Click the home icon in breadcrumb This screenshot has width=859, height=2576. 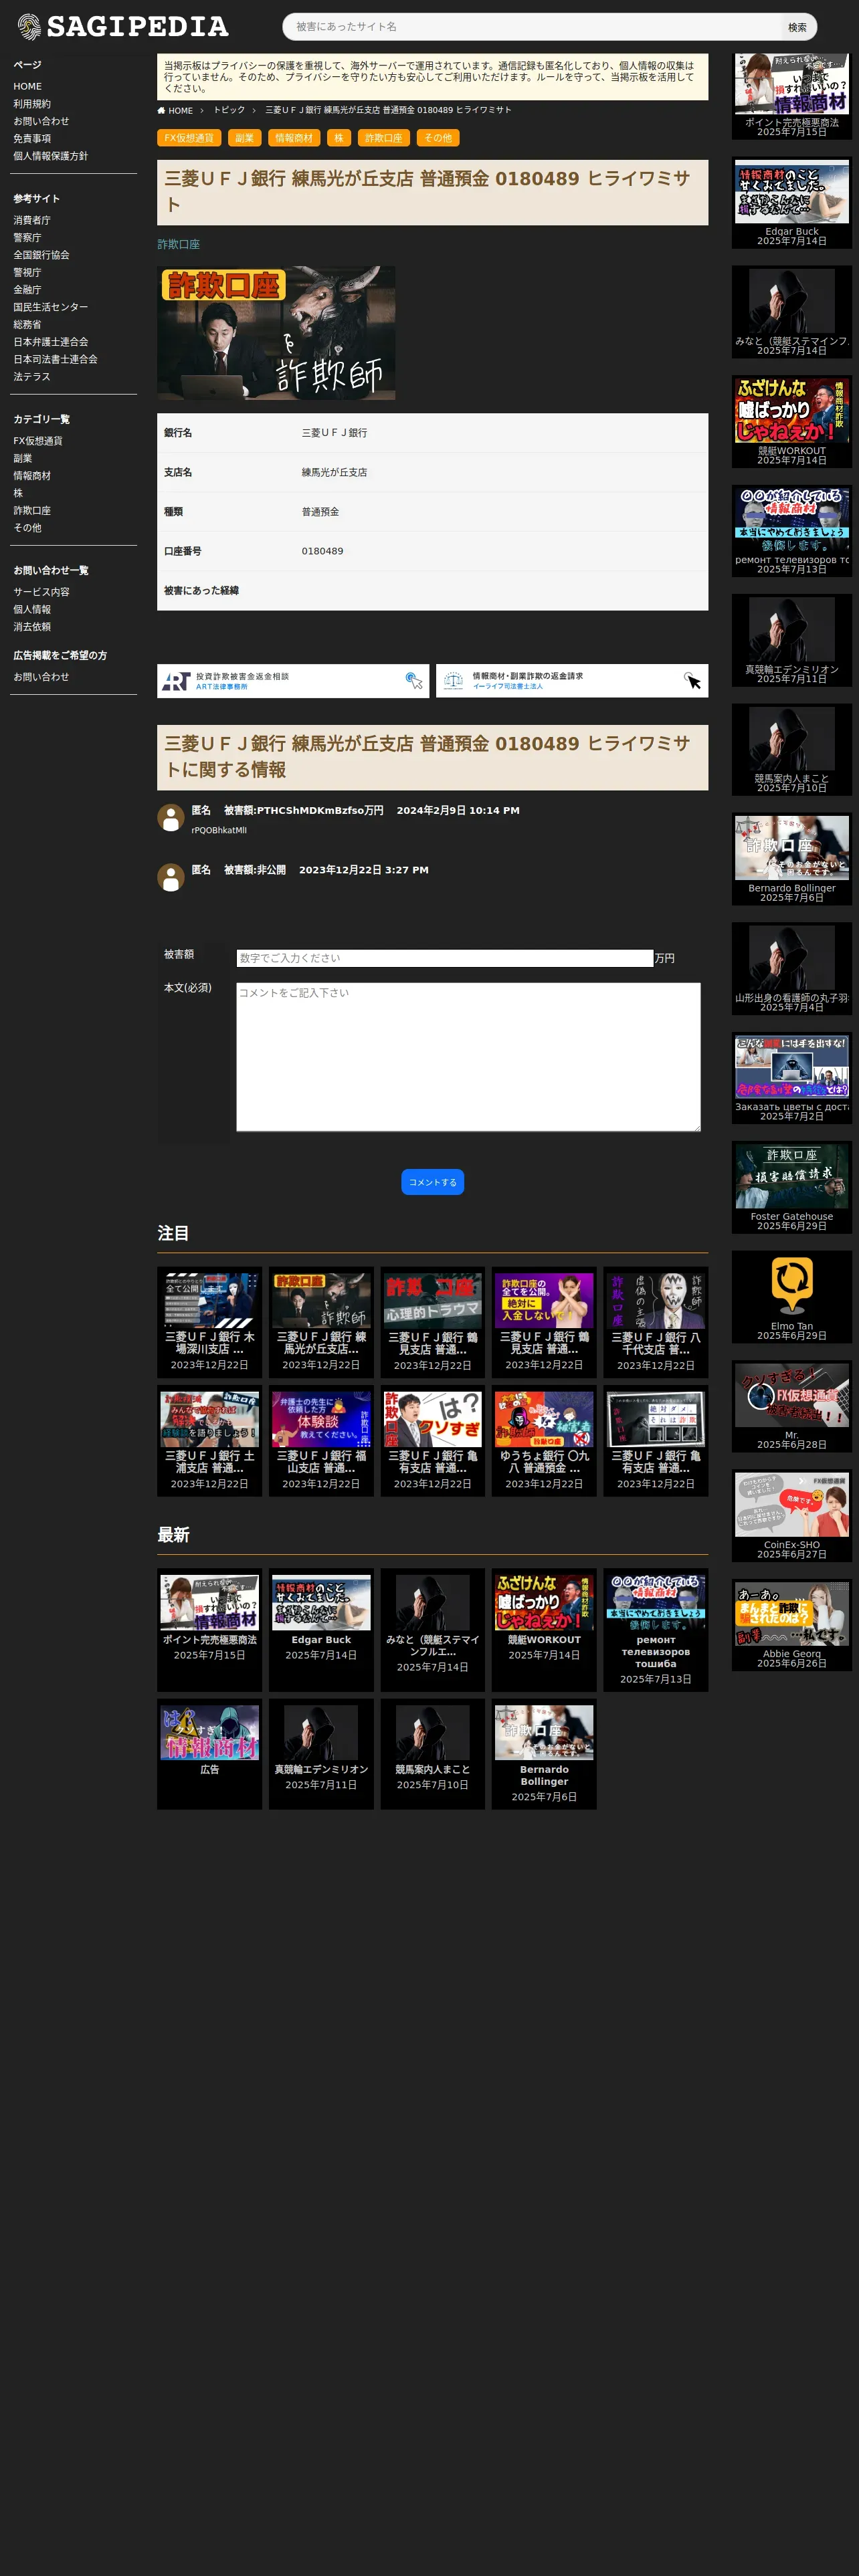(161, 110)
